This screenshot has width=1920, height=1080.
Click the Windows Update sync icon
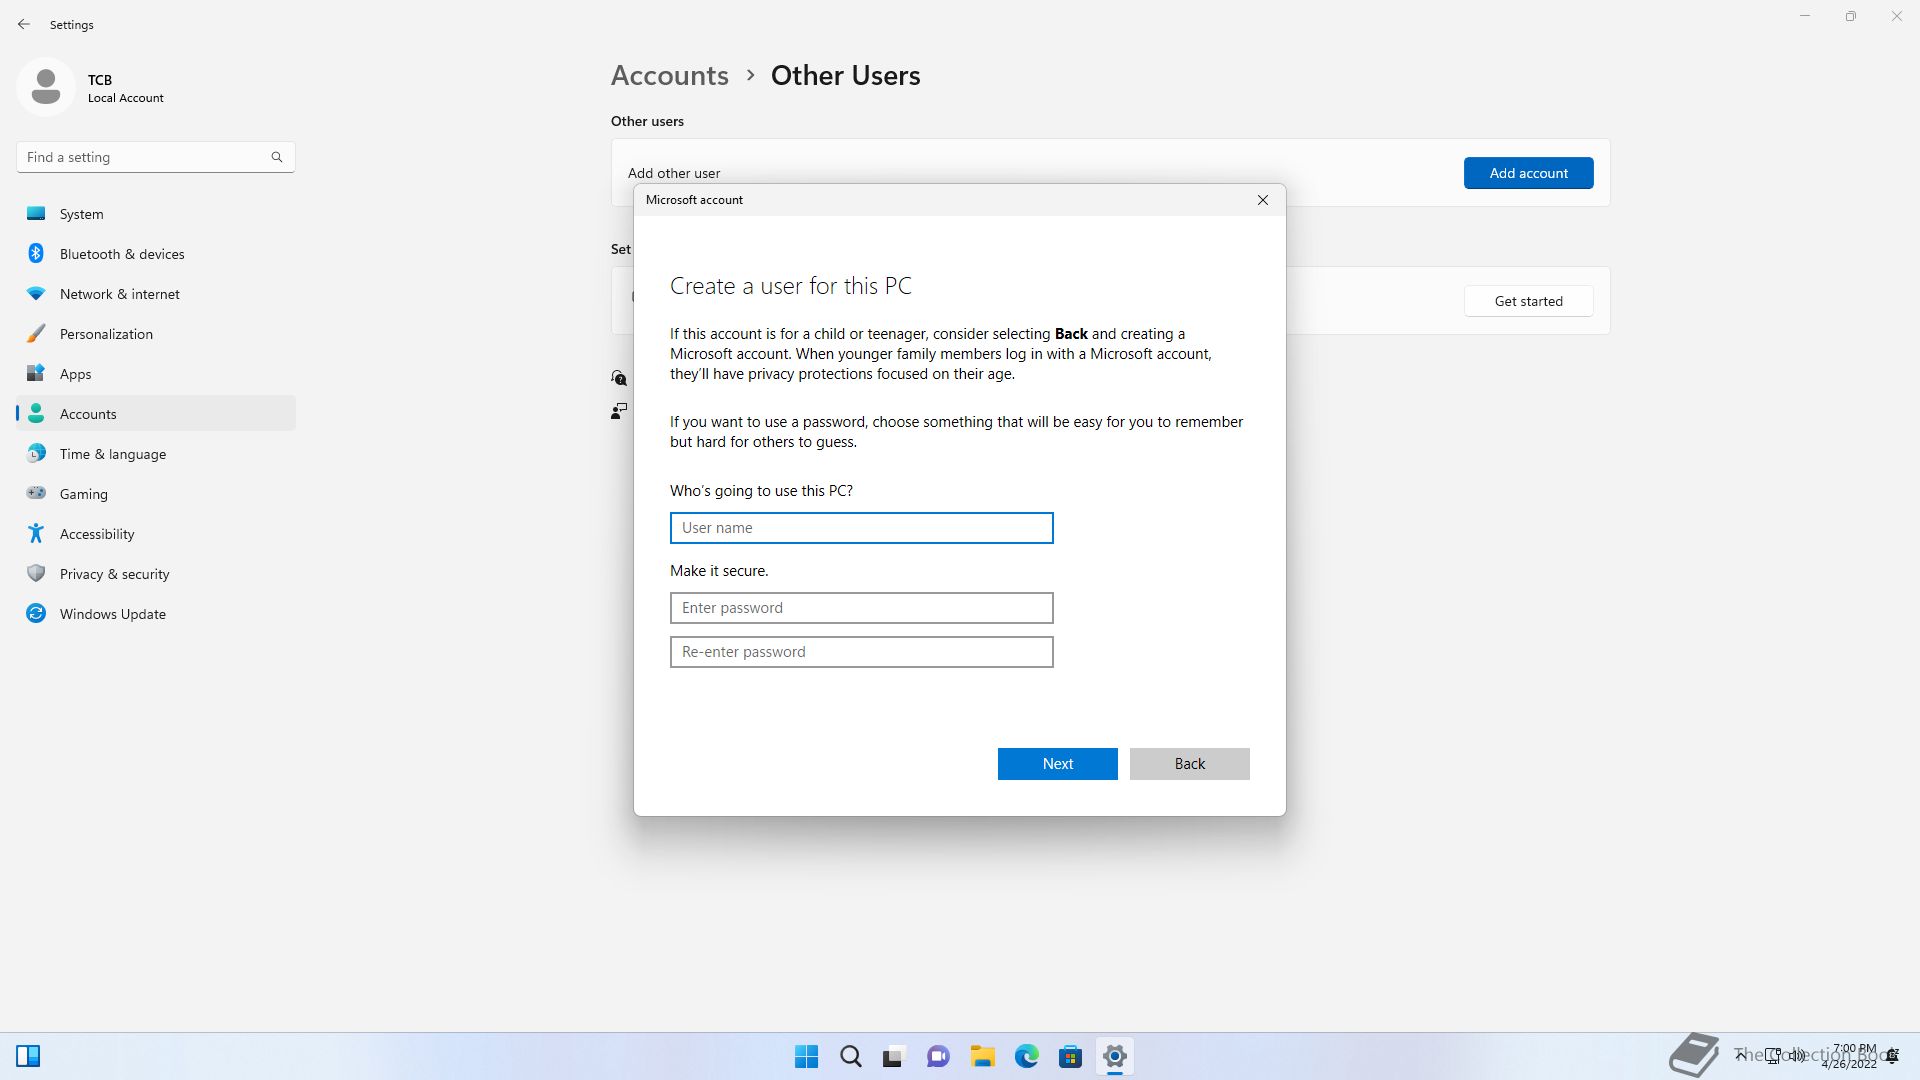[x=36, y=614]
